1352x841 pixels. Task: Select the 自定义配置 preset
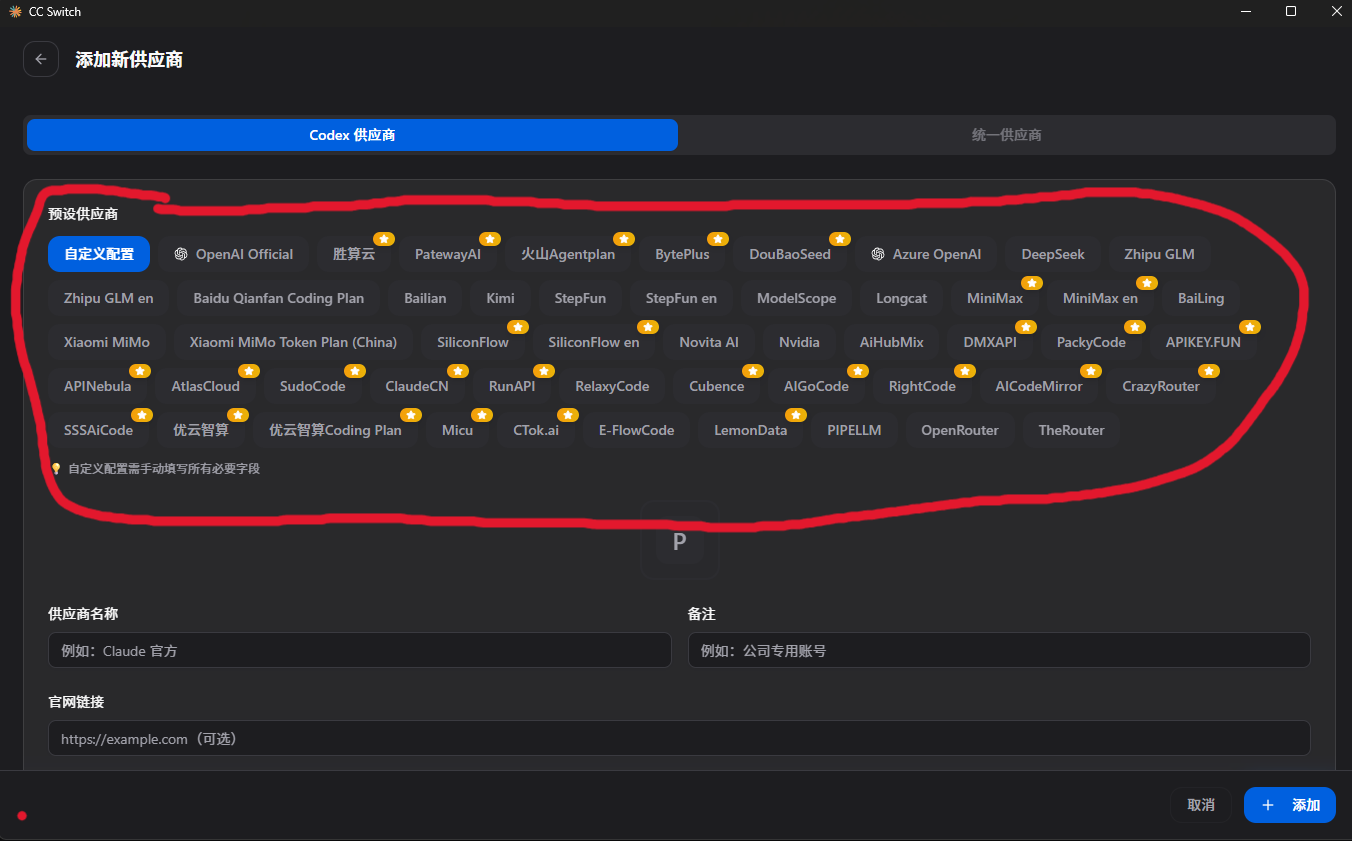tap(99, 254)
